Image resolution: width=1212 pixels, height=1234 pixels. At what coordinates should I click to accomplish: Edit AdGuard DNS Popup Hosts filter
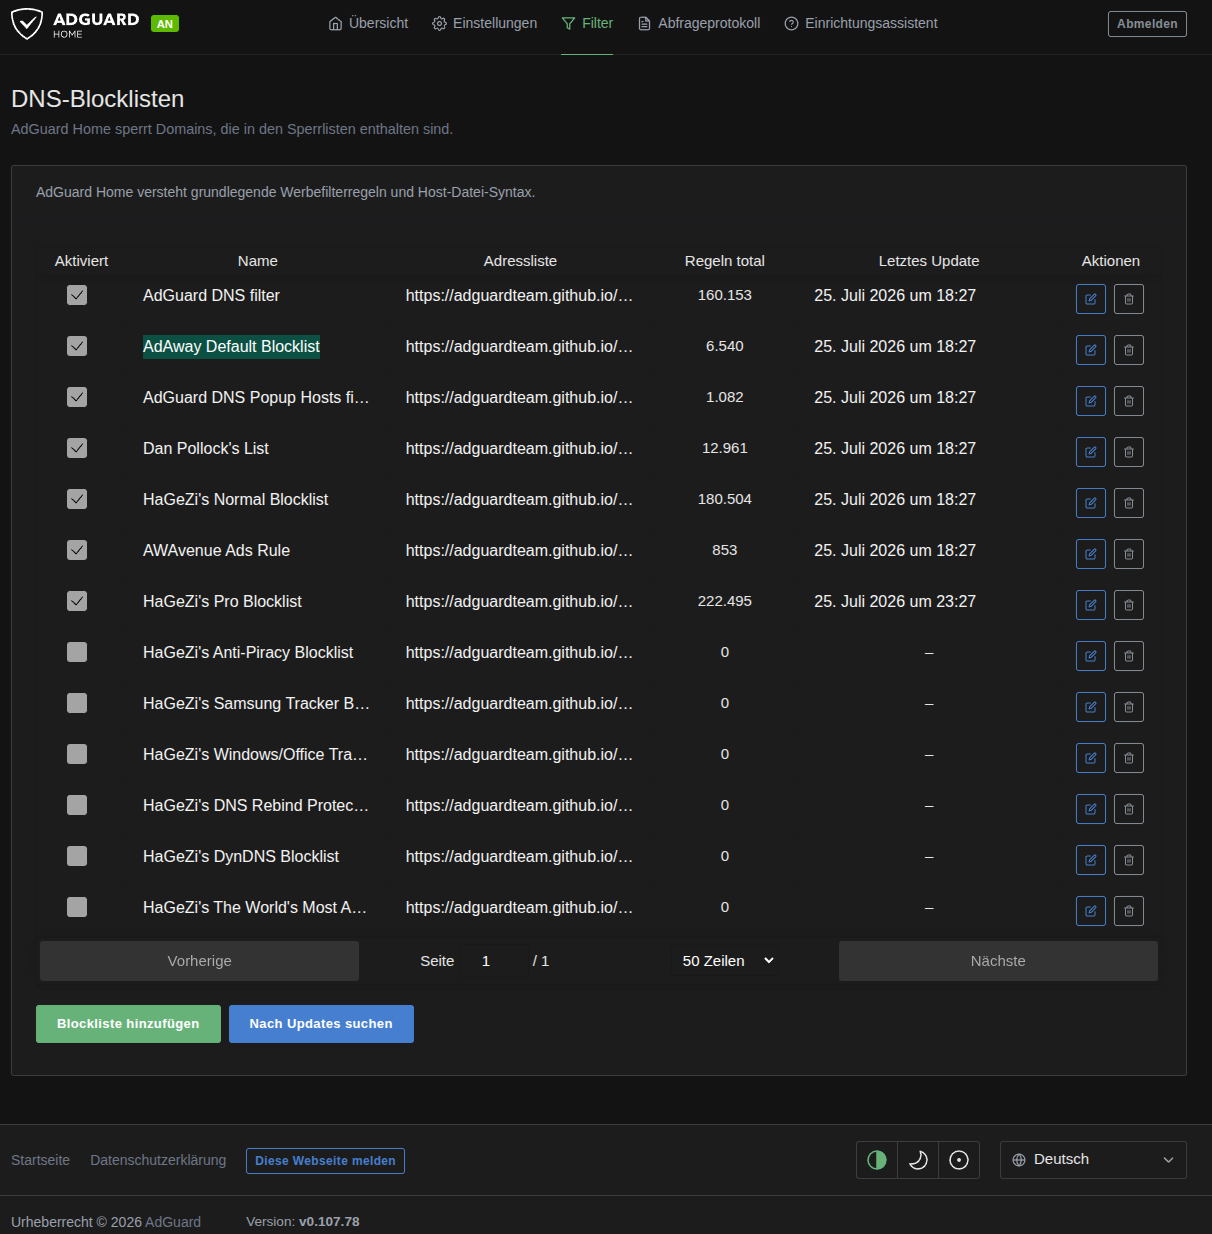1091,401
